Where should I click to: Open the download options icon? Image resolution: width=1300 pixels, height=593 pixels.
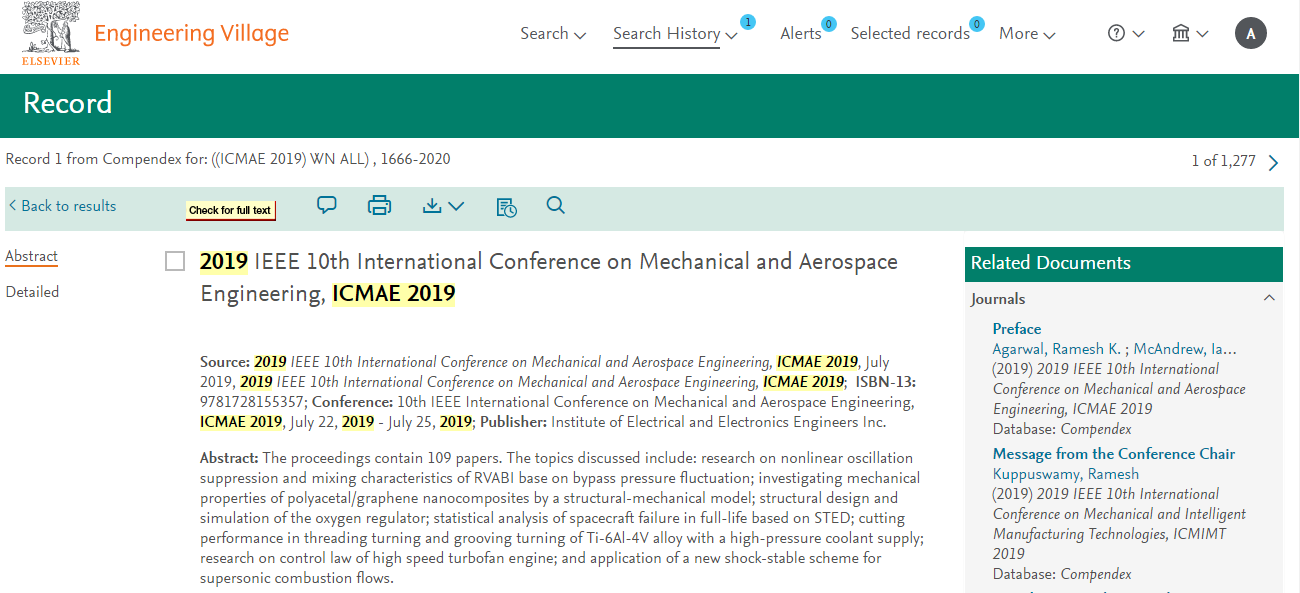point(443,206)
